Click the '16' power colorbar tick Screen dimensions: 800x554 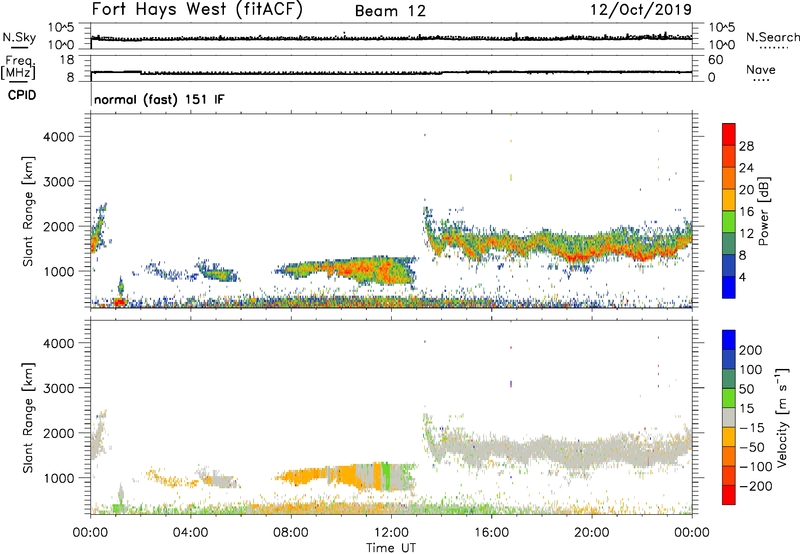tap(746, 211)
